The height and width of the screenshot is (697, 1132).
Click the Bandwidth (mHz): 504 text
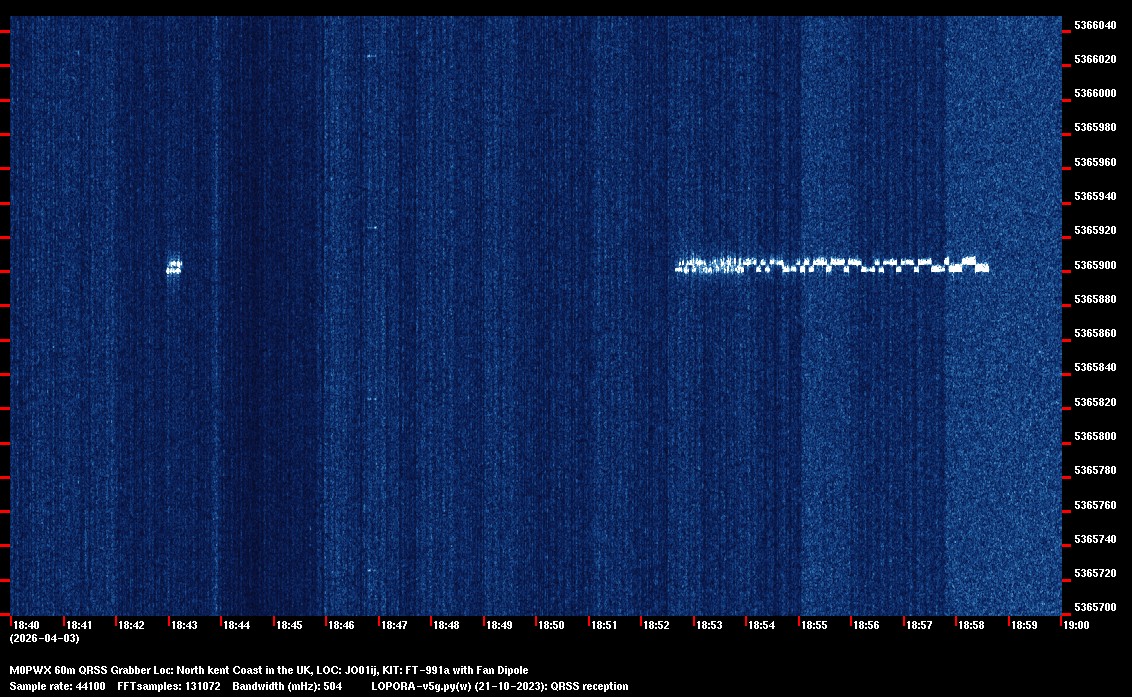point(287,686)
